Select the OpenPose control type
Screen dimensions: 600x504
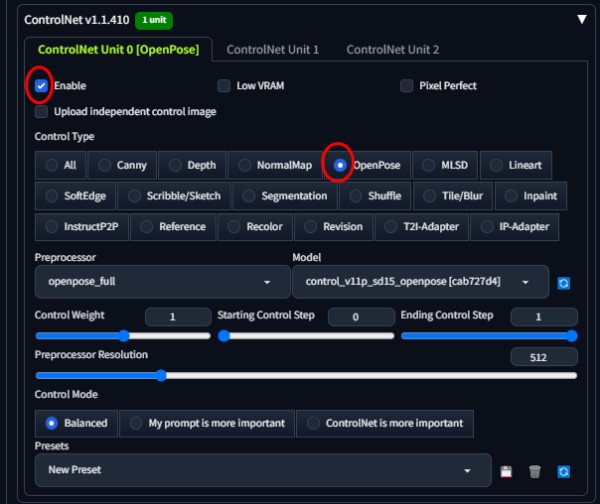coord(367,165)
